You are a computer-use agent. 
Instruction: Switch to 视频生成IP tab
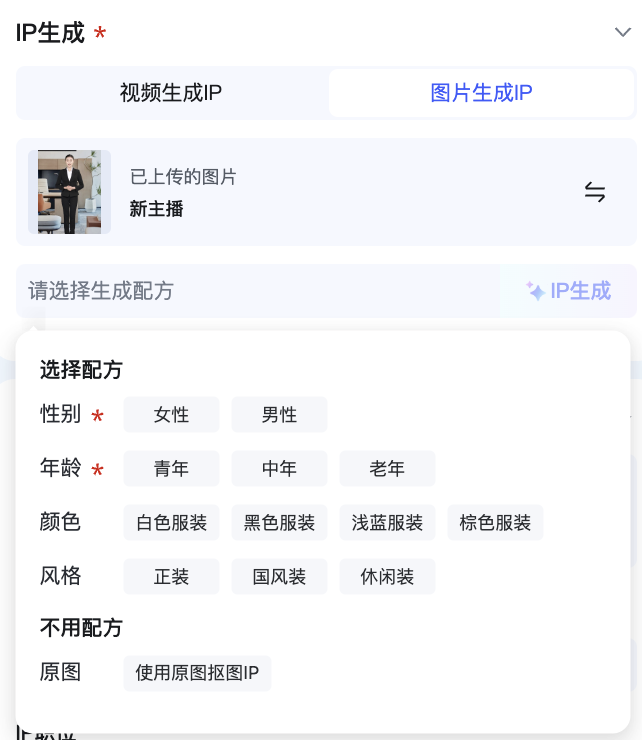(171, 92)
